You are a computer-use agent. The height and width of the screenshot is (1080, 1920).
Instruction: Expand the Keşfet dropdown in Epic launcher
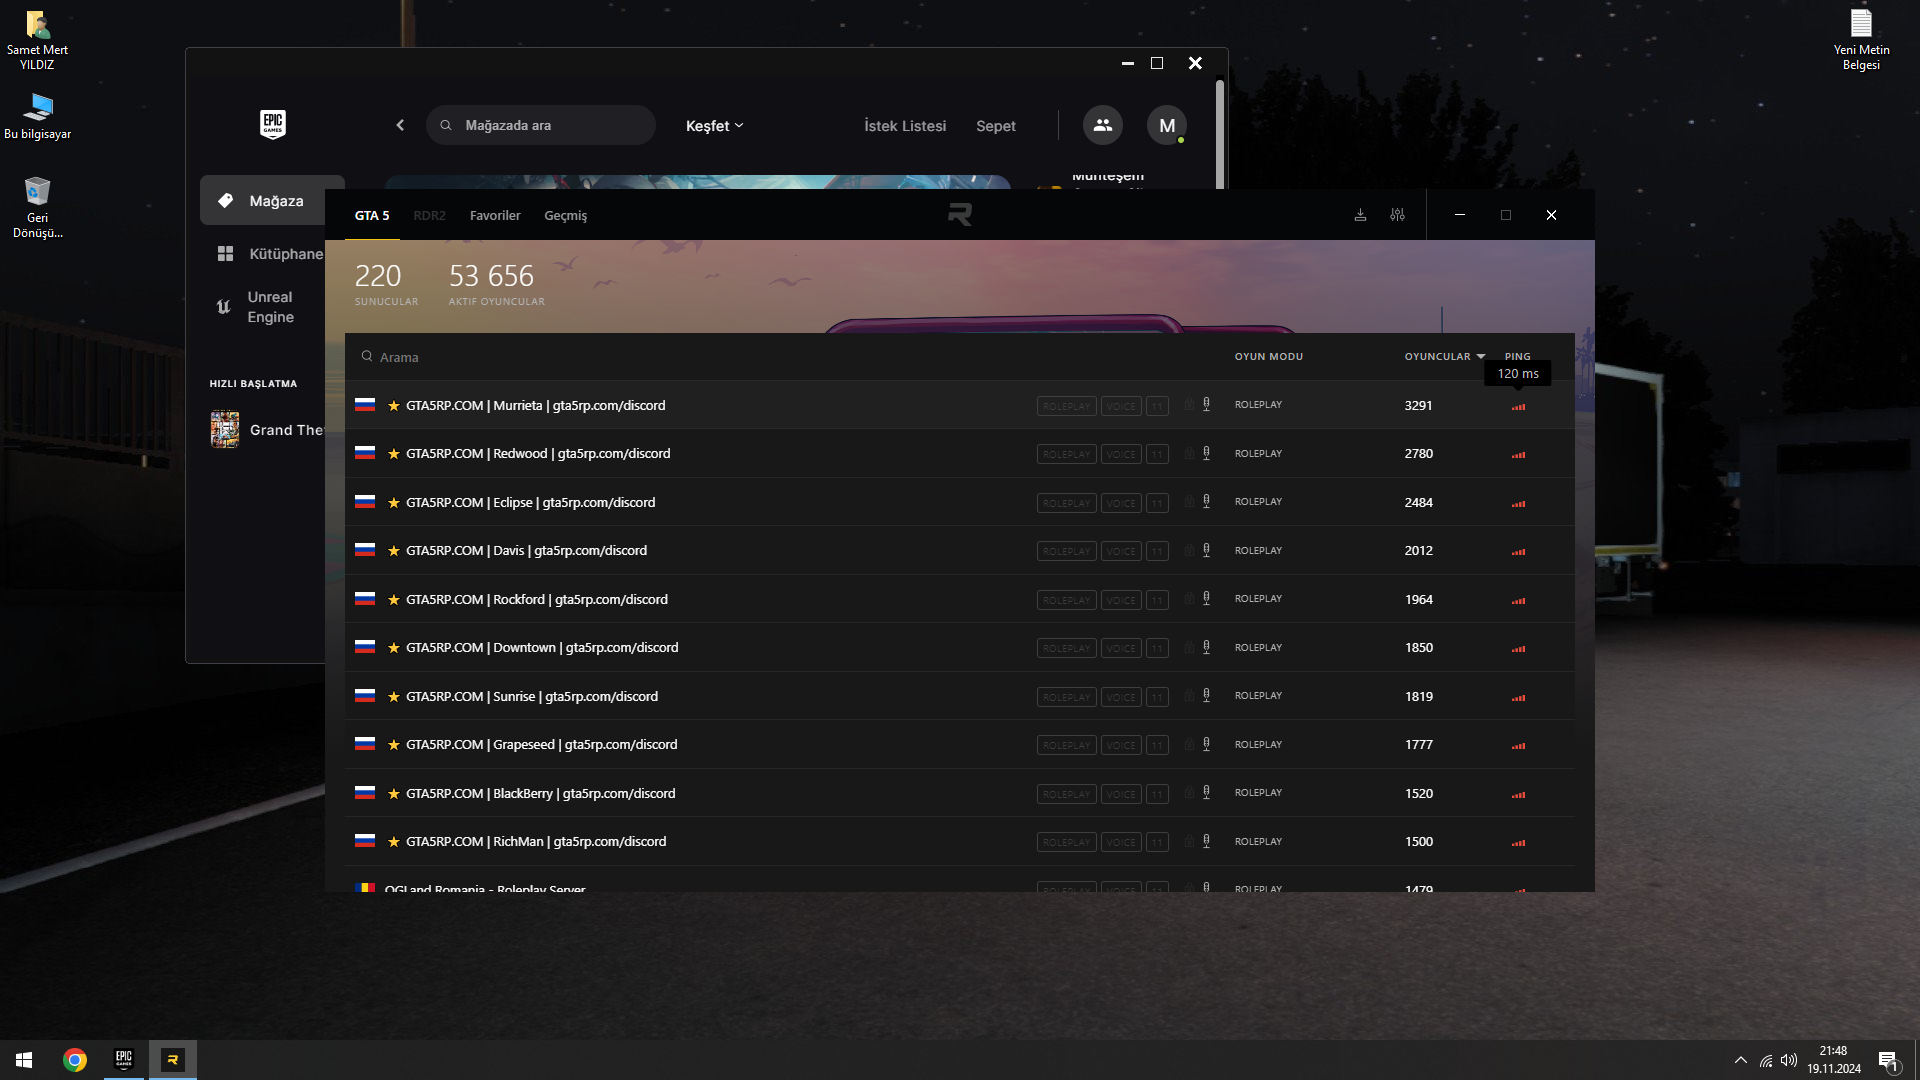(715, 126)
